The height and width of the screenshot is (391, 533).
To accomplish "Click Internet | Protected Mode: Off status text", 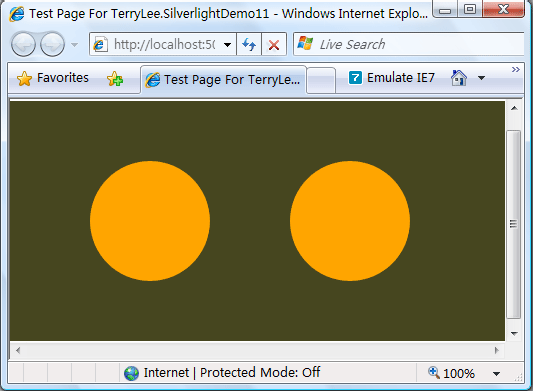I will (232, 373).
